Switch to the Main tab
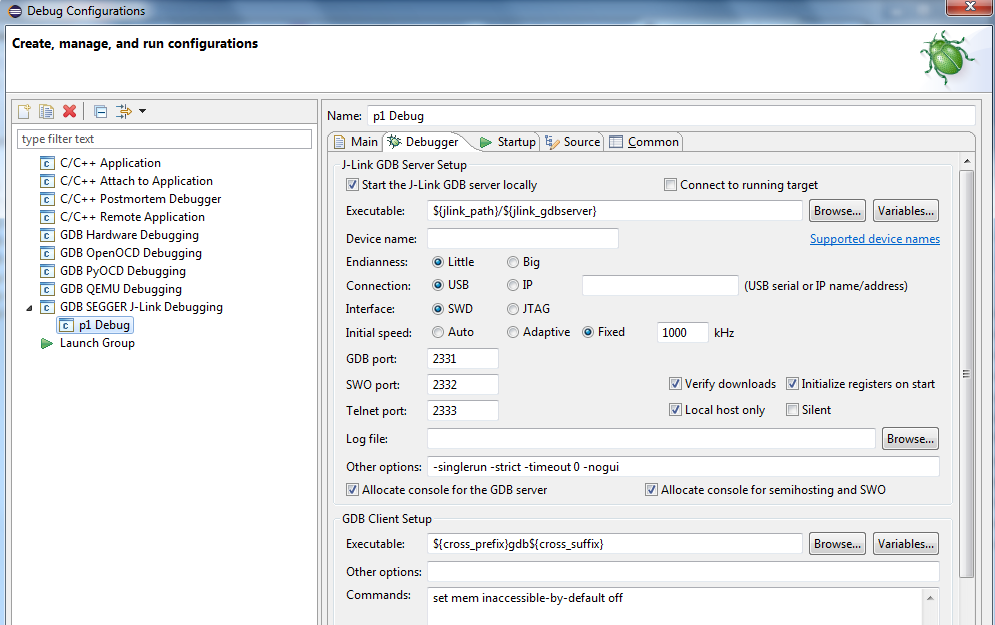 356,142
